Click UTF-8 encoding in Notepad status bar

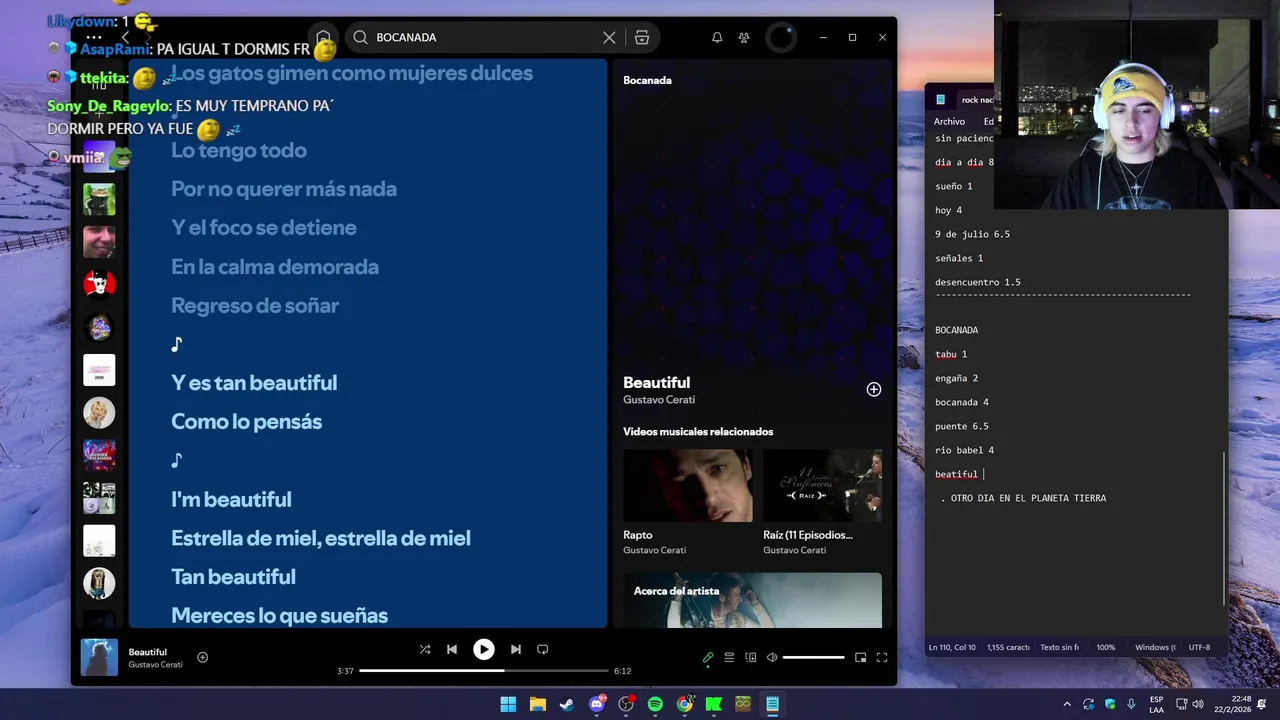[1199, 648]
